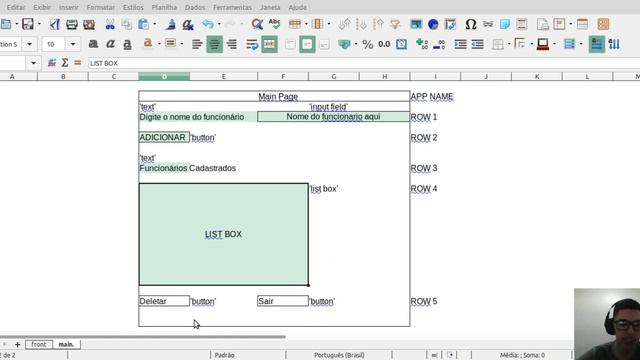Toggle print preview
This screenshot has width=640, height=360.
pyautogui.click(x=89, y=24)
